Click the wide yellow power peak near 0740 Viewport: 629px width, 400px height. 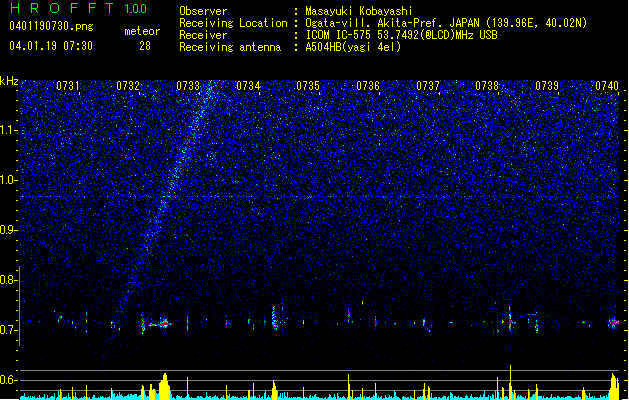614,386
